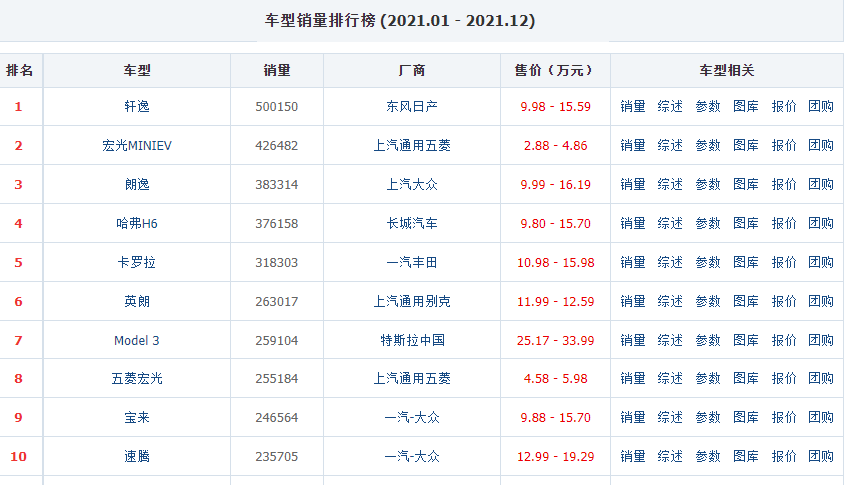Image resolution: width=848 pixels, height=487 pixels.
Task: View 团购 for Model 3 row
Action: [821, 340]
